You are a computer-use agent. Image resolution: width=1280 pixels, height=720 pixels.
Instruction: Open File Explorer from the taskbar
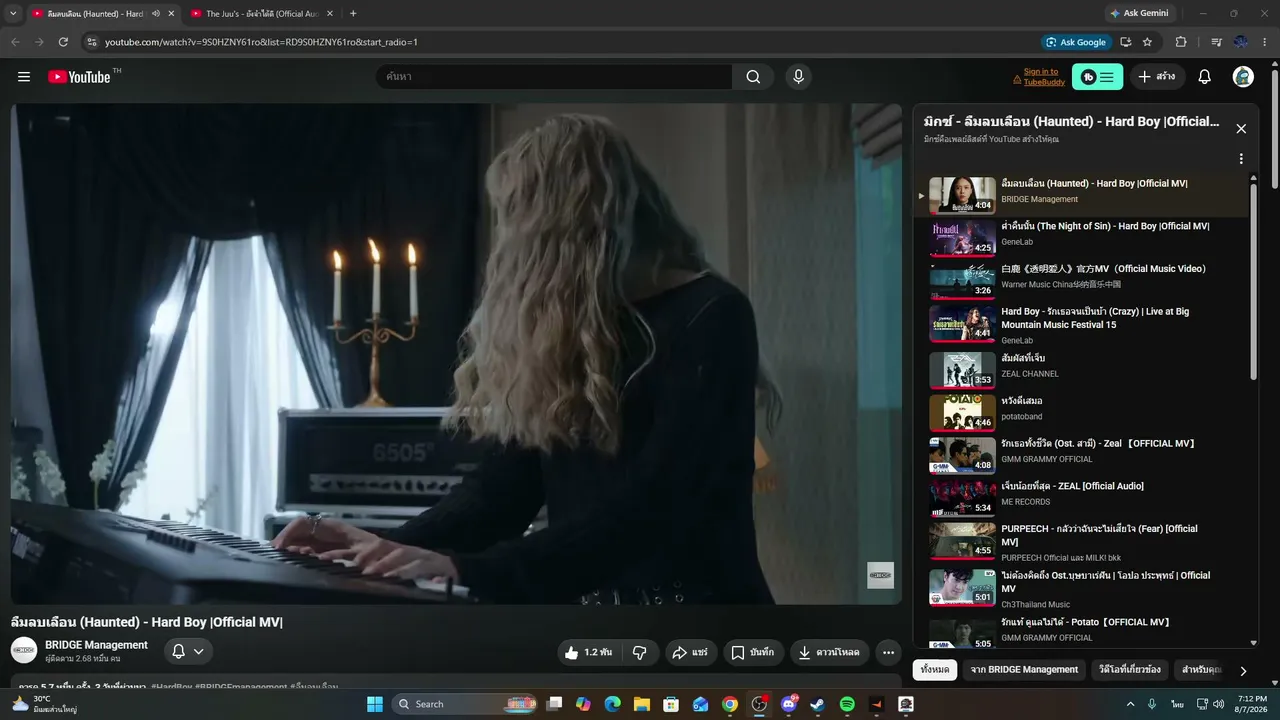(x=641, y=704)
